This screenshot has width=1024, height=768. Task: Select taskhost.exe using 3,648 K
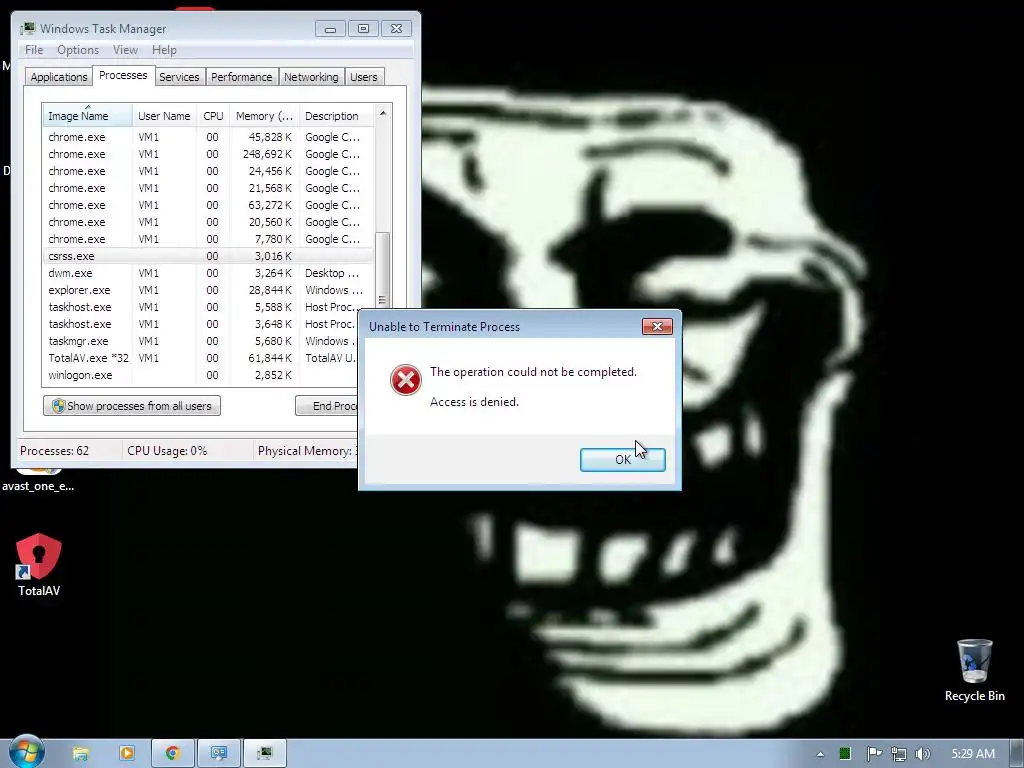click(201, 324)
